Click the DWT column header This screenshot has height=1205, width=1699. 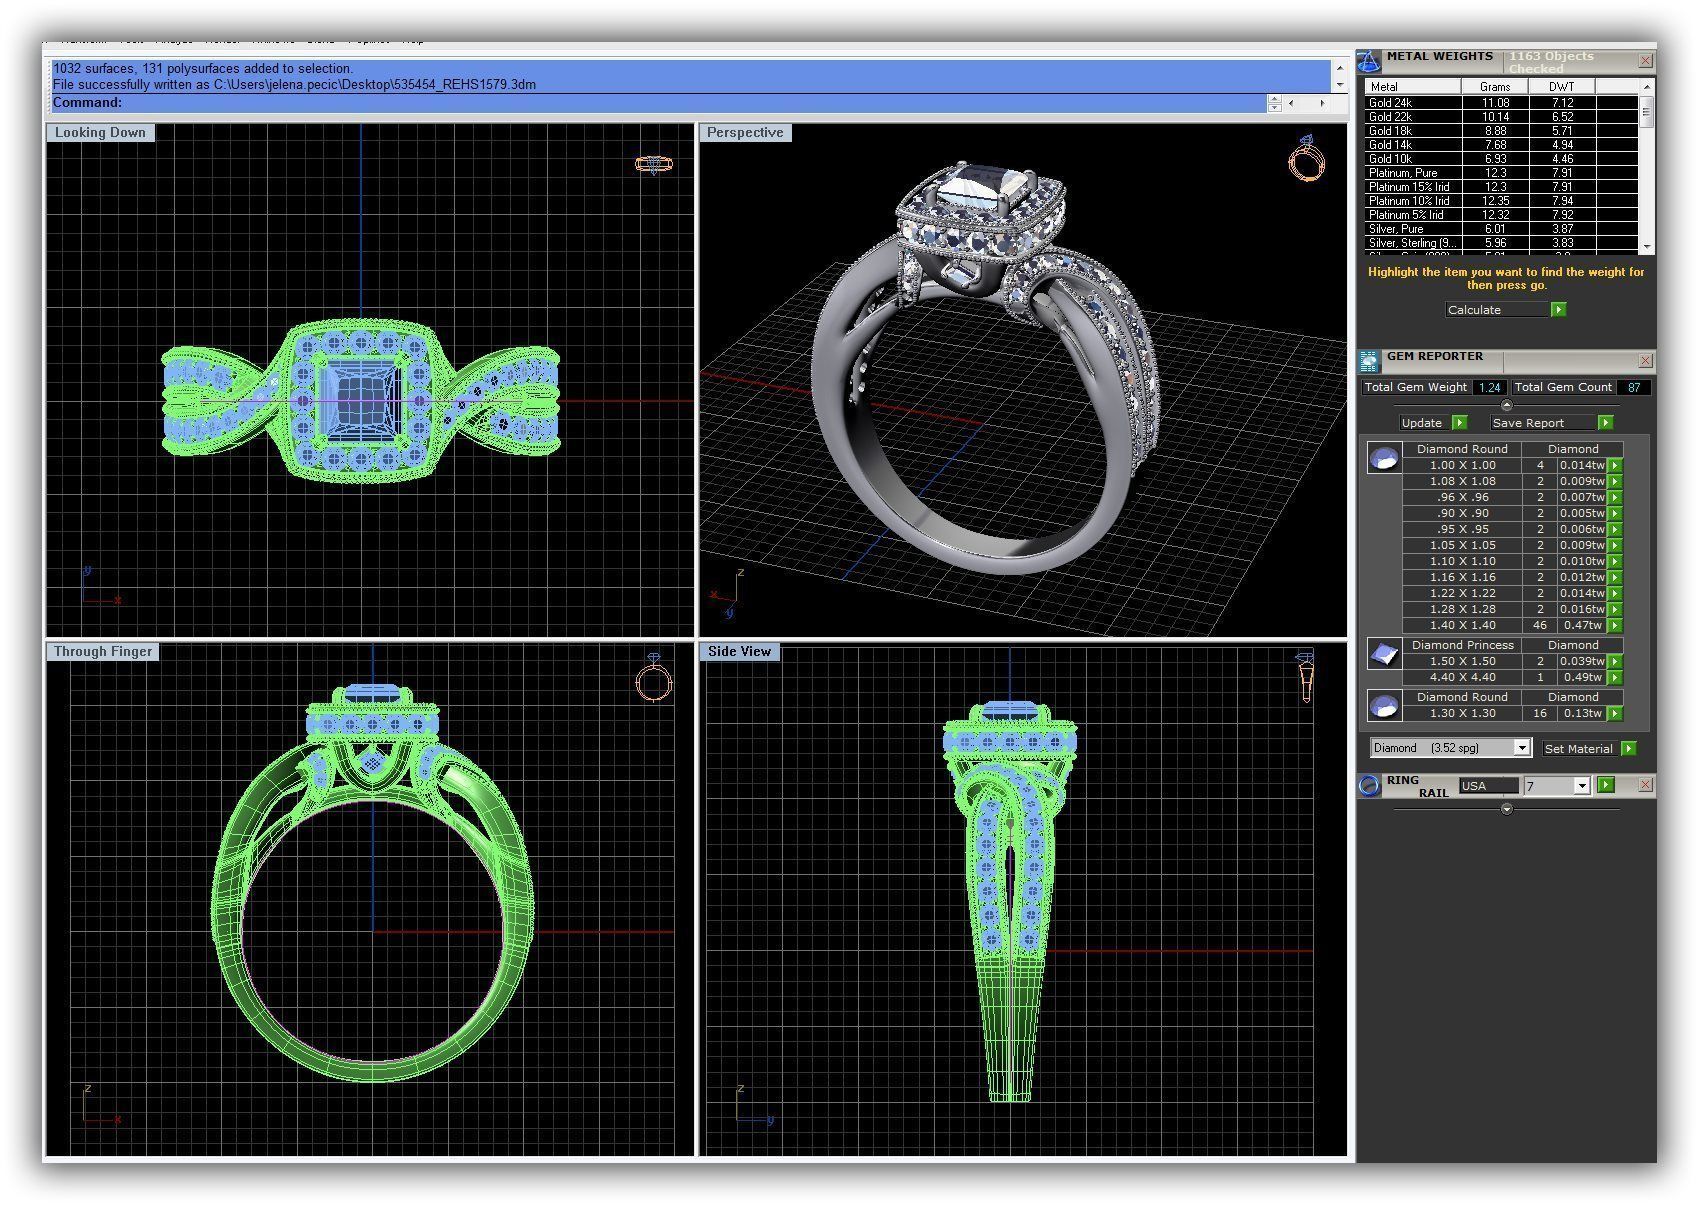click(x=1562, y=87)
